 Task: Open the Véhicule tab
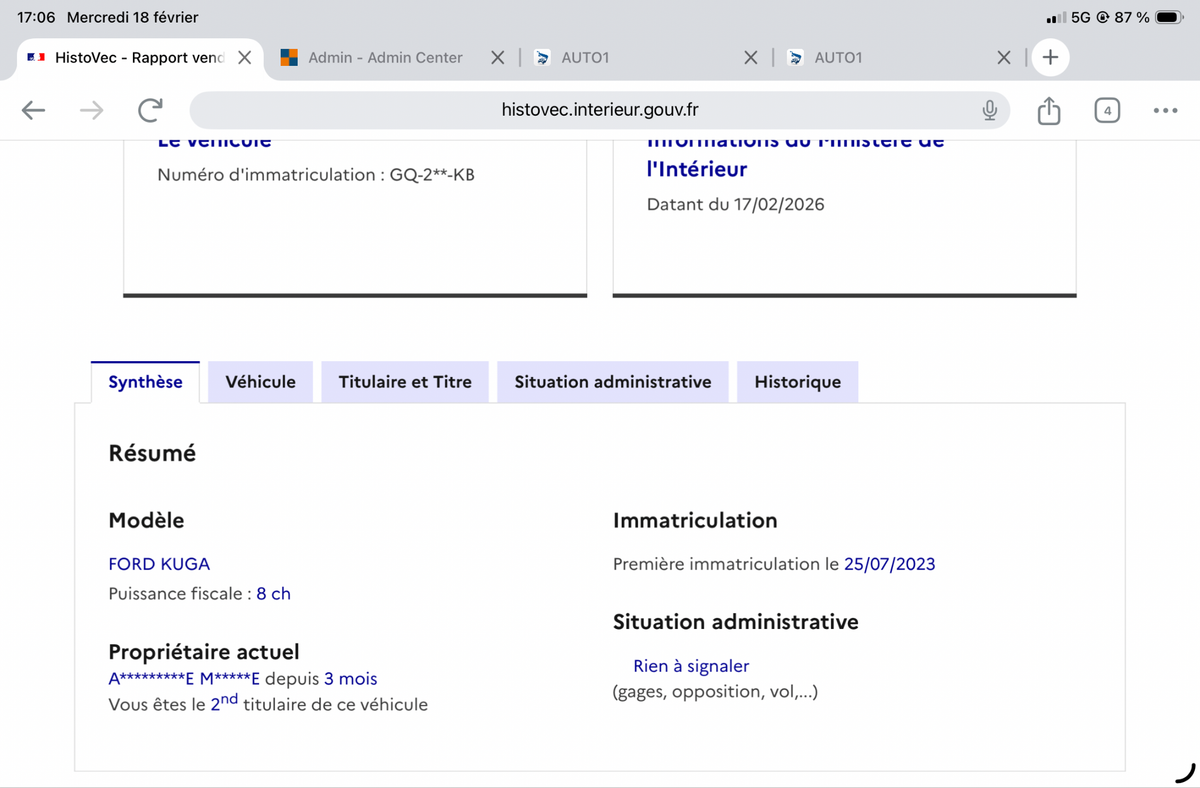point(260,382)
